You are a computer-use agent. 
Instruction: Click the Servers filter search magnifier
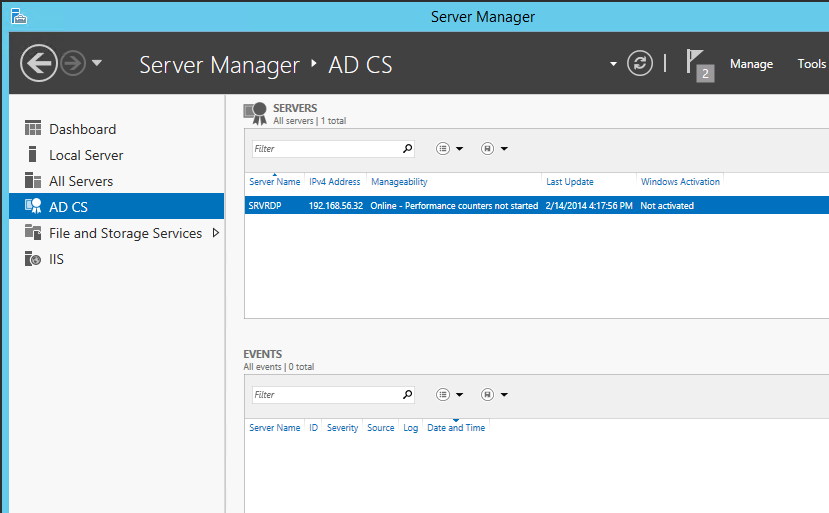[407, 149]
